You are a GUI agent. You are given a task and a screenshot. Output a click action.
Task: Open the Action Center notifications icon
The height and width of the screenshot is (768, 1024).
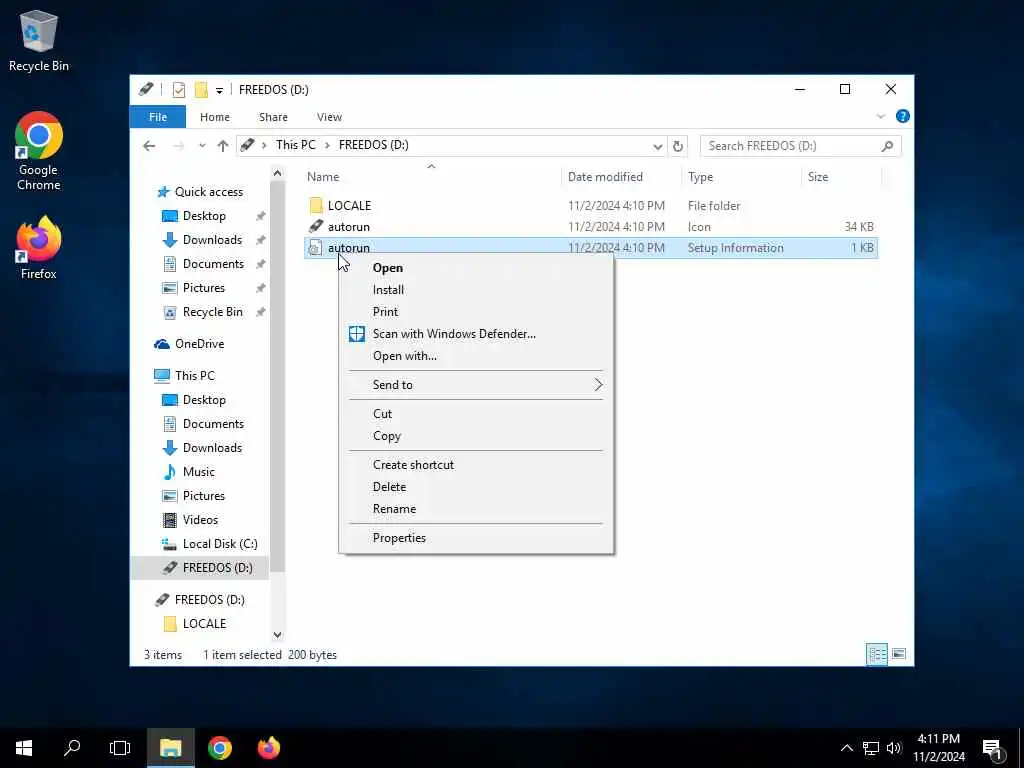(993, 748)
